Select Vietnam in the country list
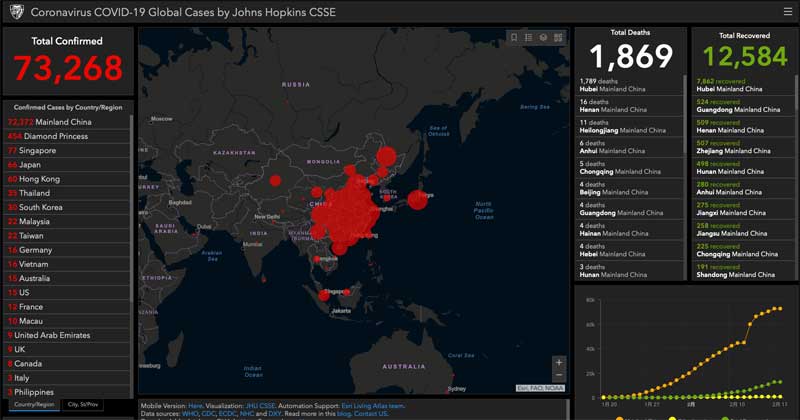The height and width of the screenshot is (420, 800). click(67, 264)
